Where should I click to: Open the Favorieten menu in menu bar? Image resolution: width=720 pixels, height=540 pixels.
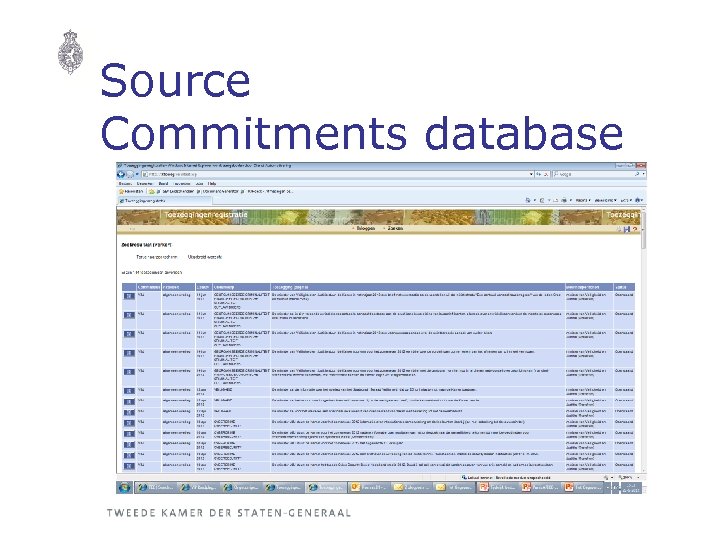click(x=182, y=183)
